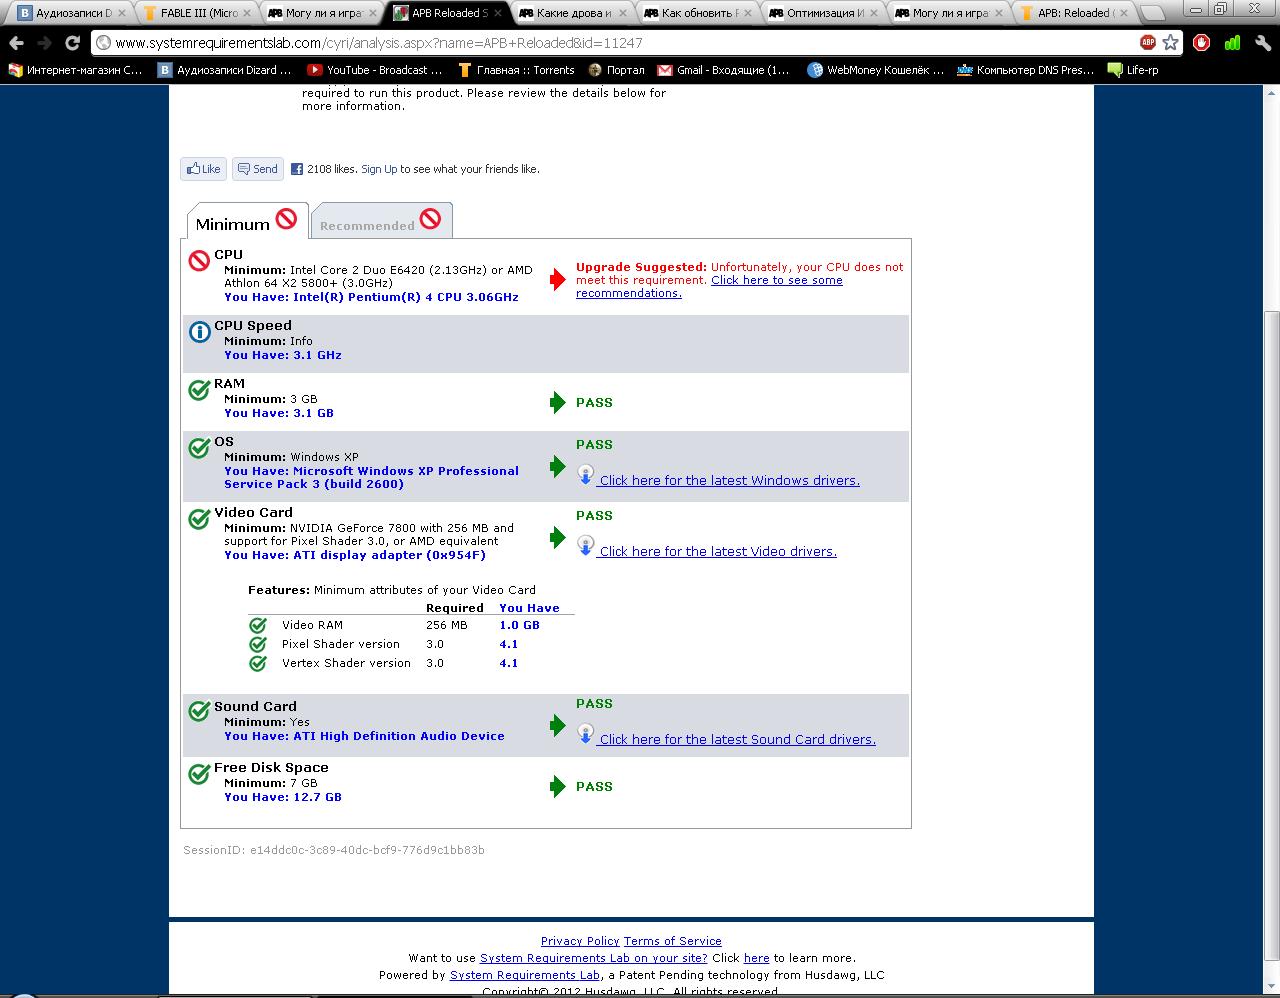Click the Windows drivers download icon
This screenshot has height=998, width=1280.
pyautogui.click(x=586, y=474)
